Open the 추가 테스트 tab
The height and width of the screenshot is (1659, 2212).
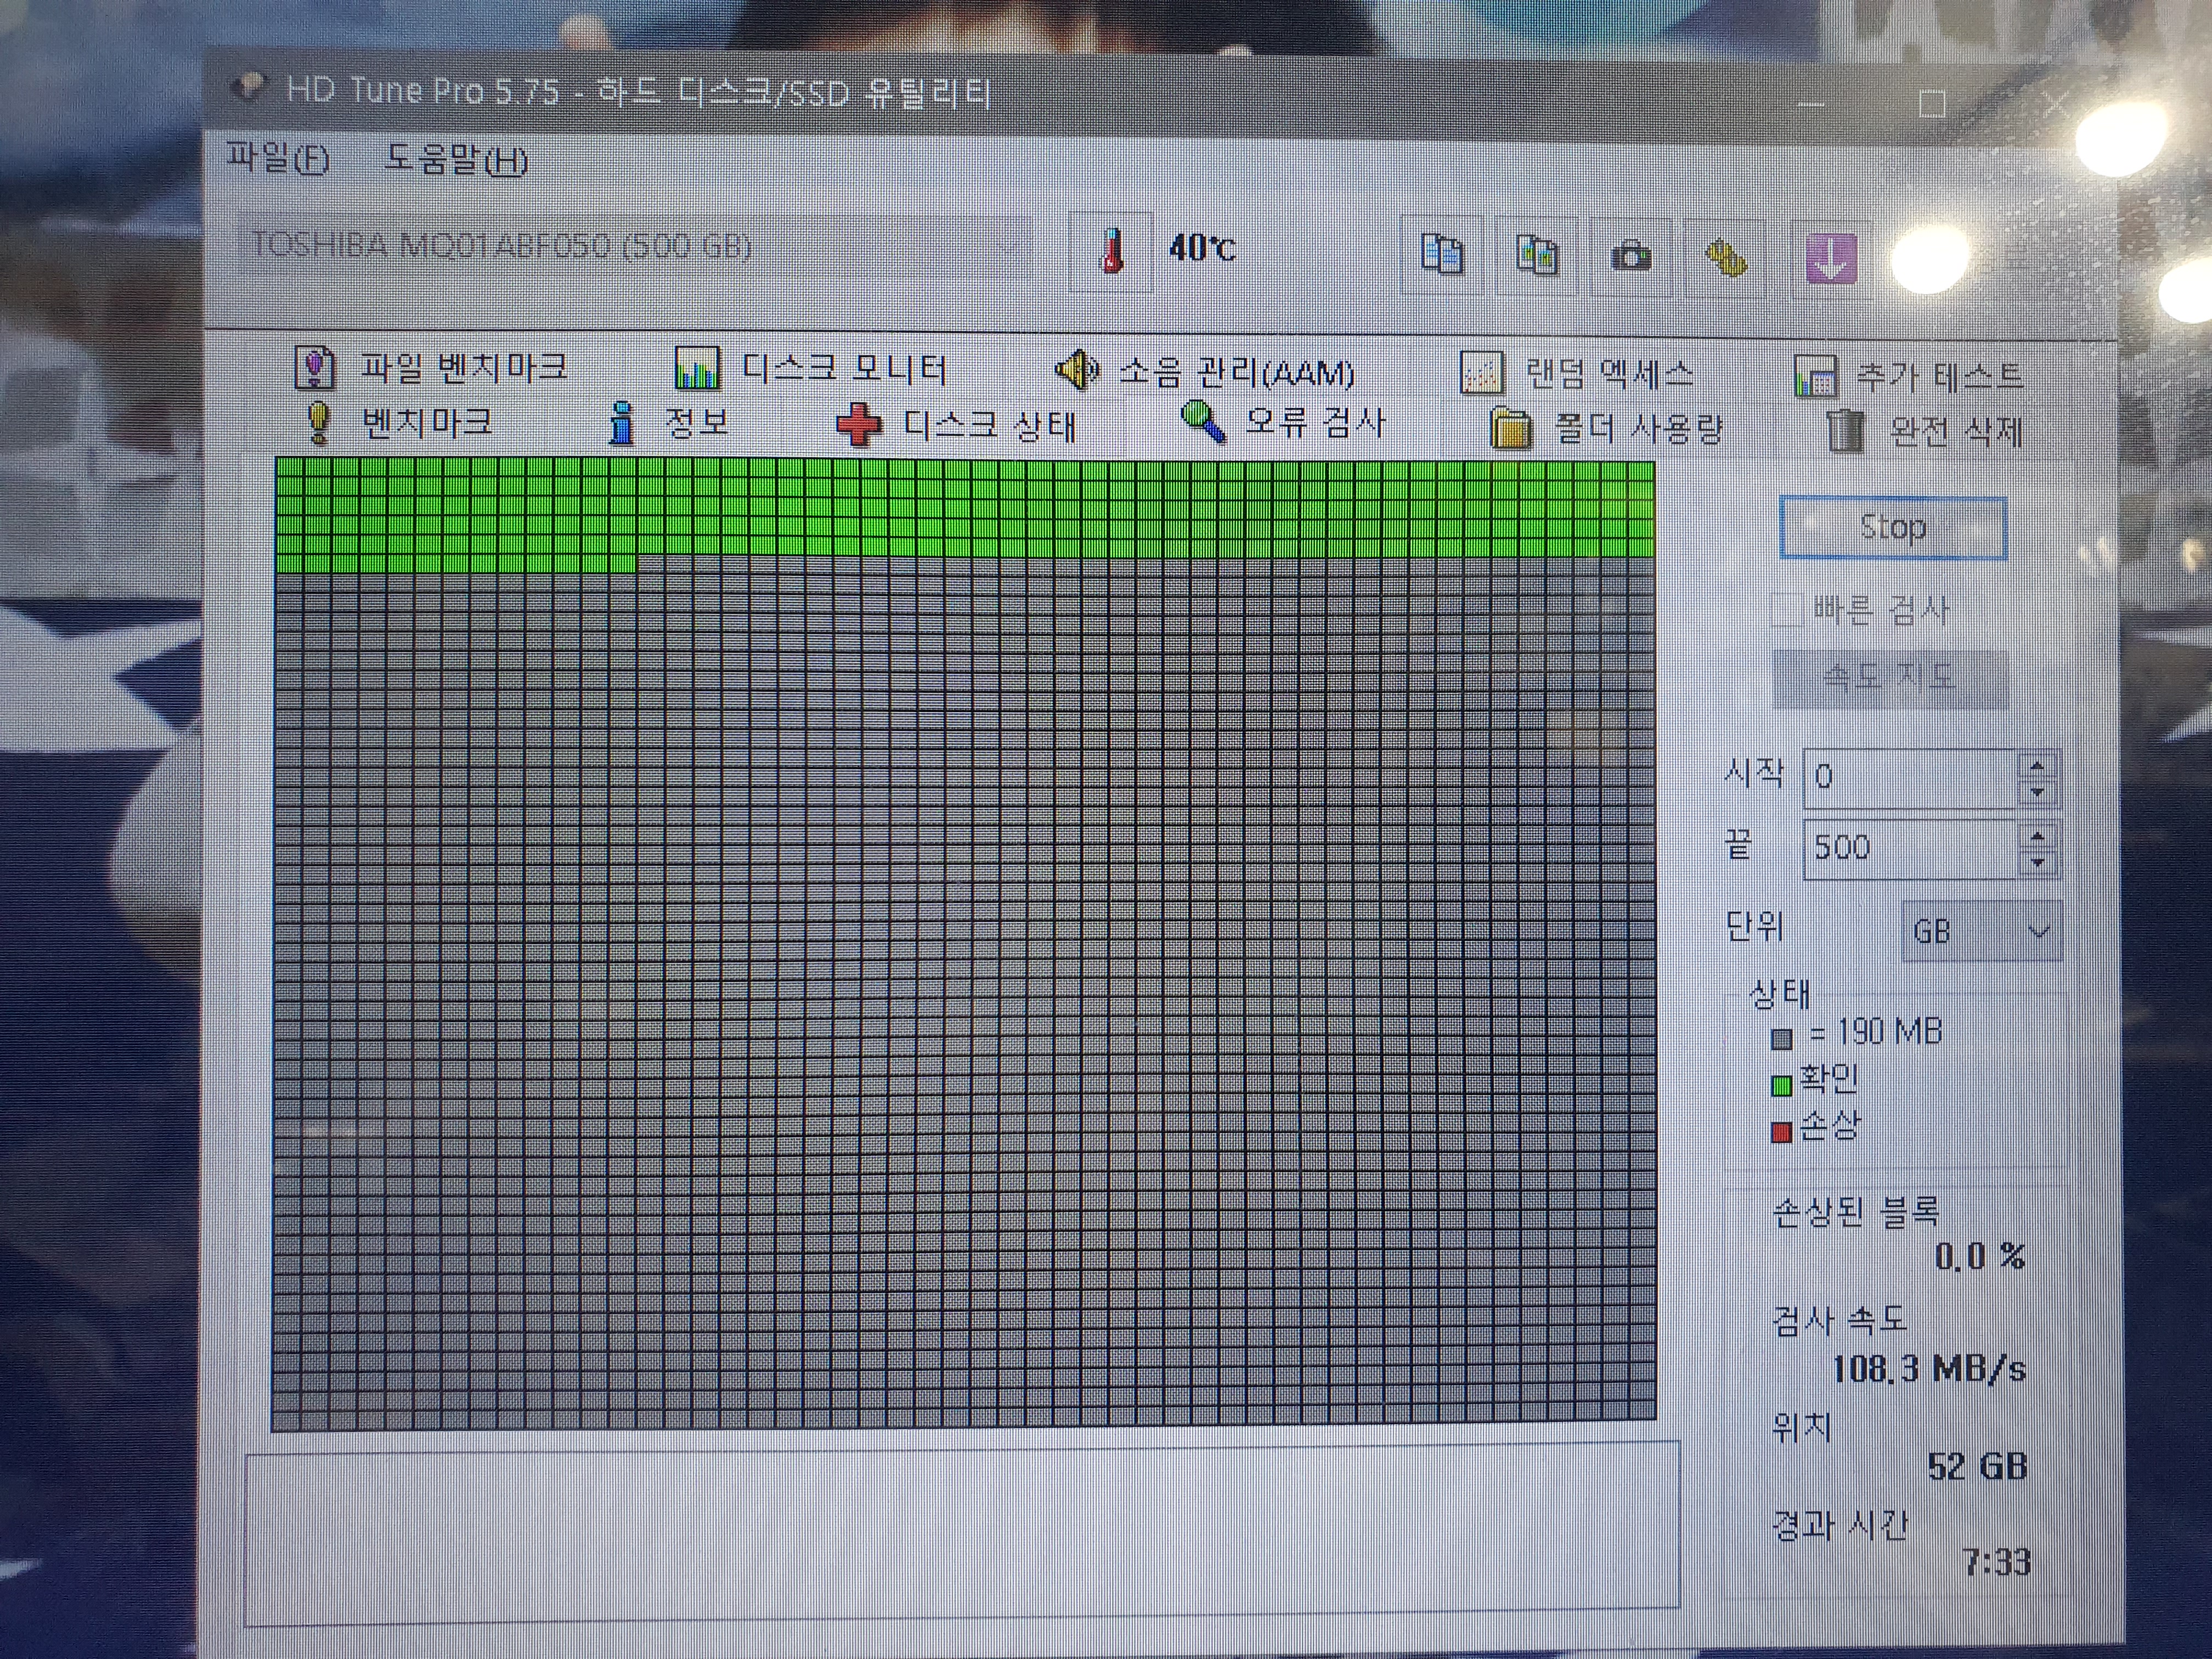tap(1908, 377)
